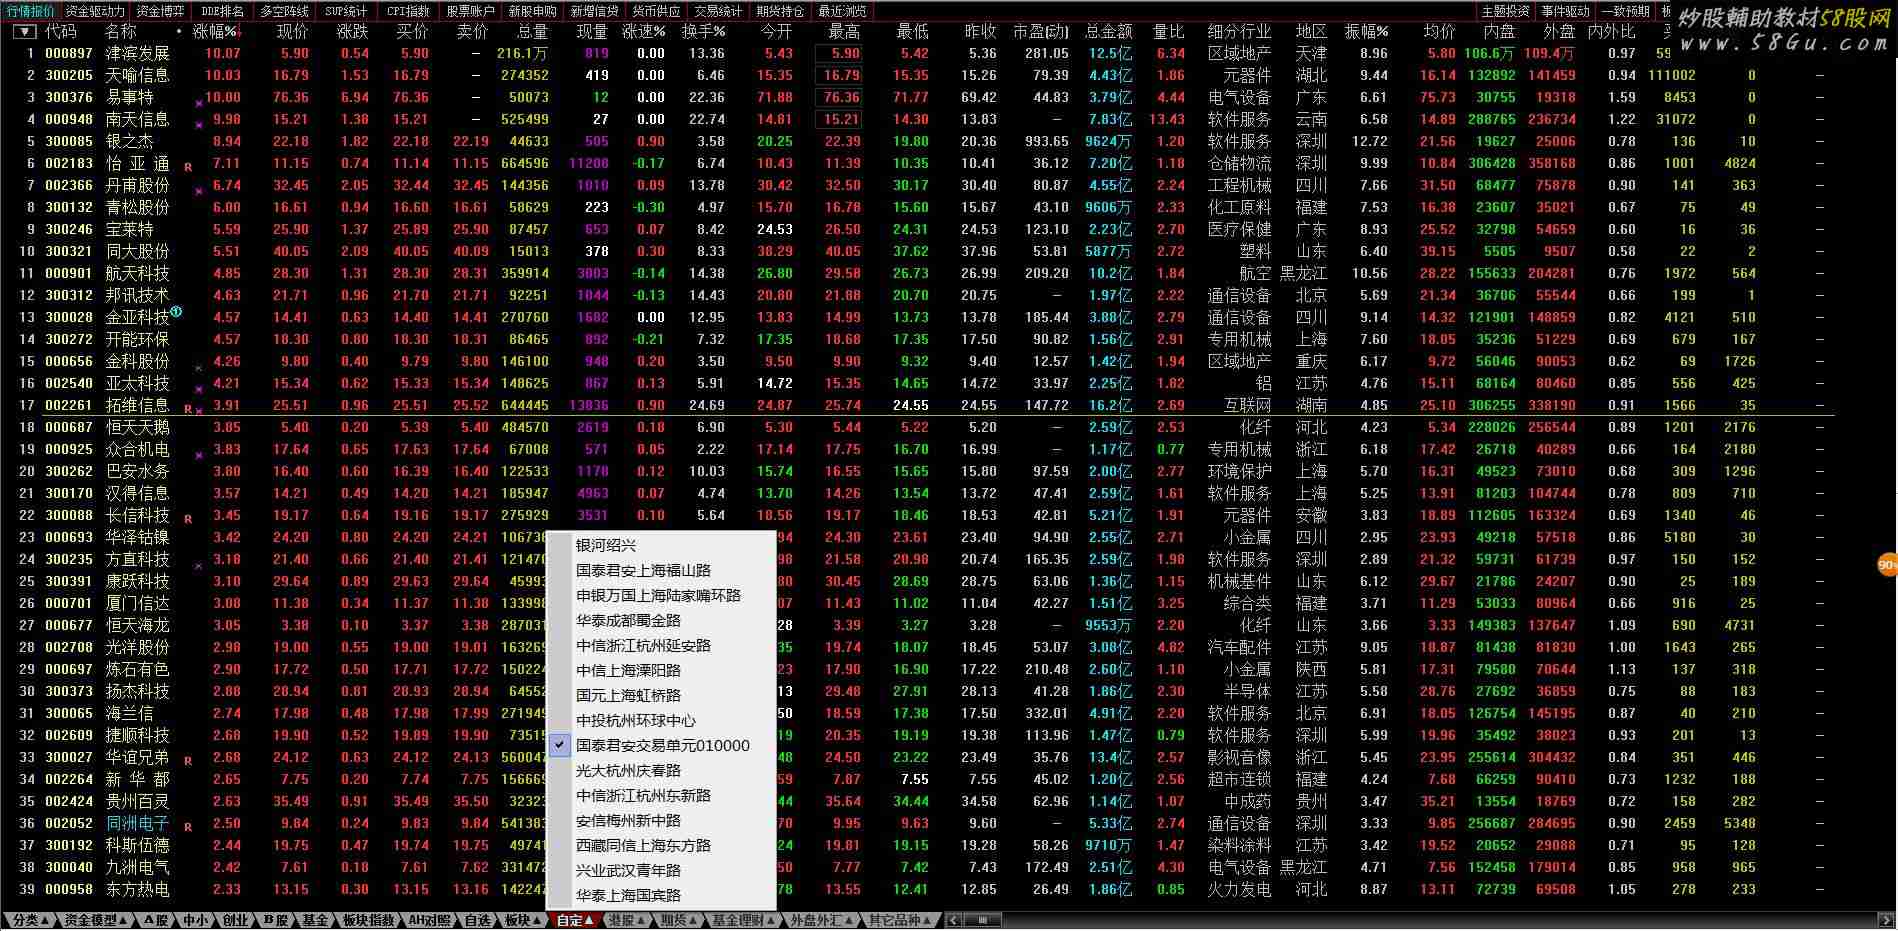Switch to the B股 bottom tab
1898x931 pixels.
[276, 920]
